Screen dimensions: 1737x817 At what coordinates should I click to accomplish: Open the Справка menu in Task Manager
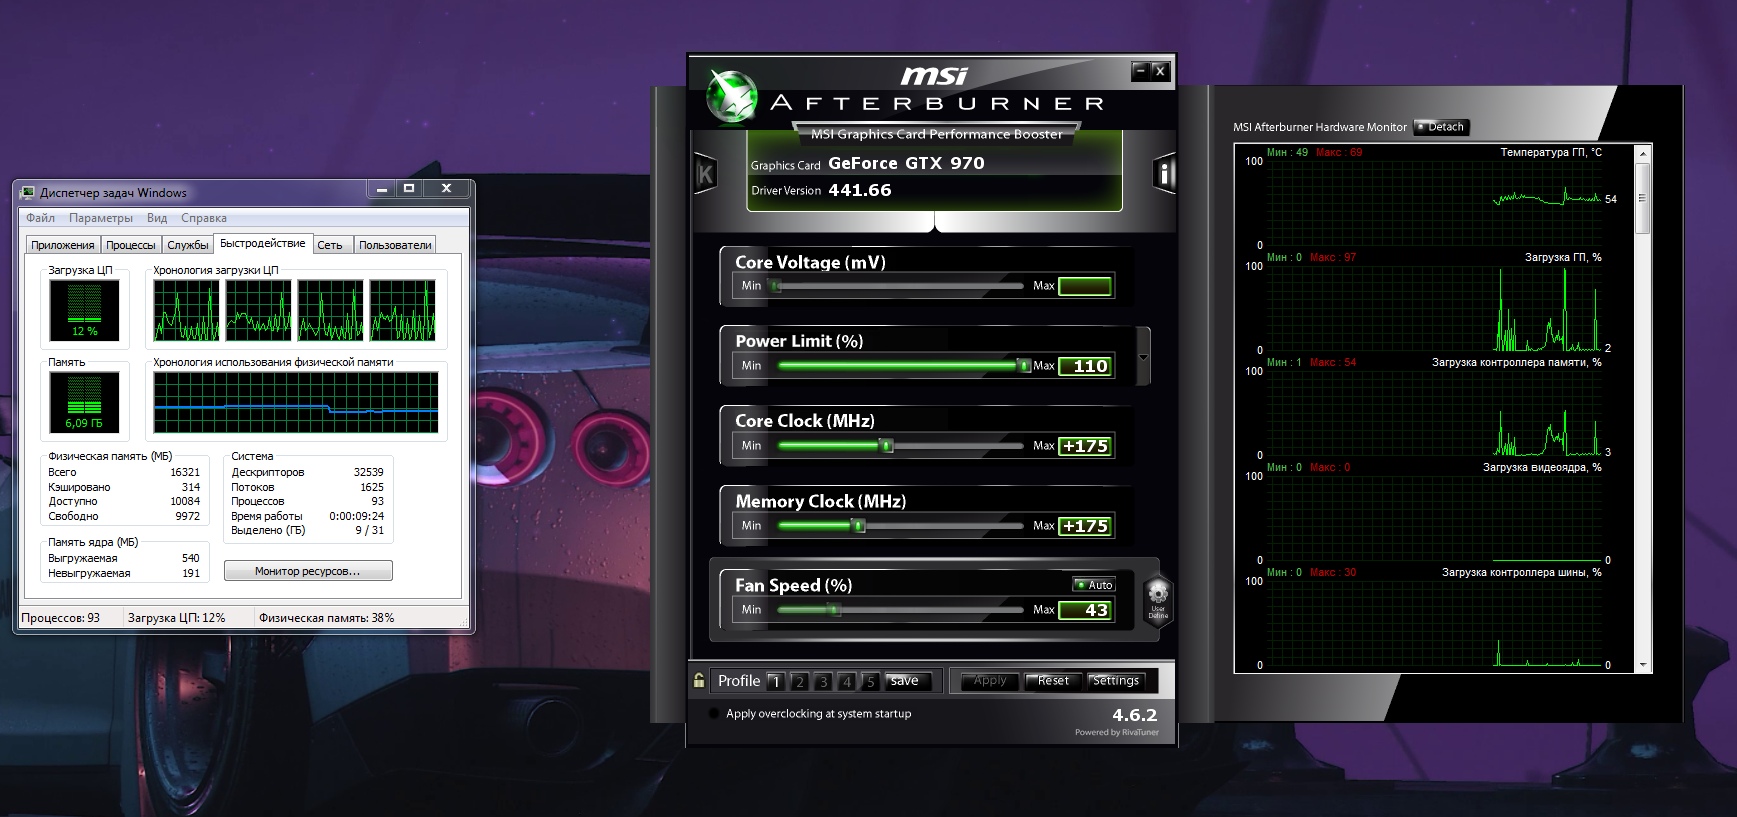(x=204, y=218)
